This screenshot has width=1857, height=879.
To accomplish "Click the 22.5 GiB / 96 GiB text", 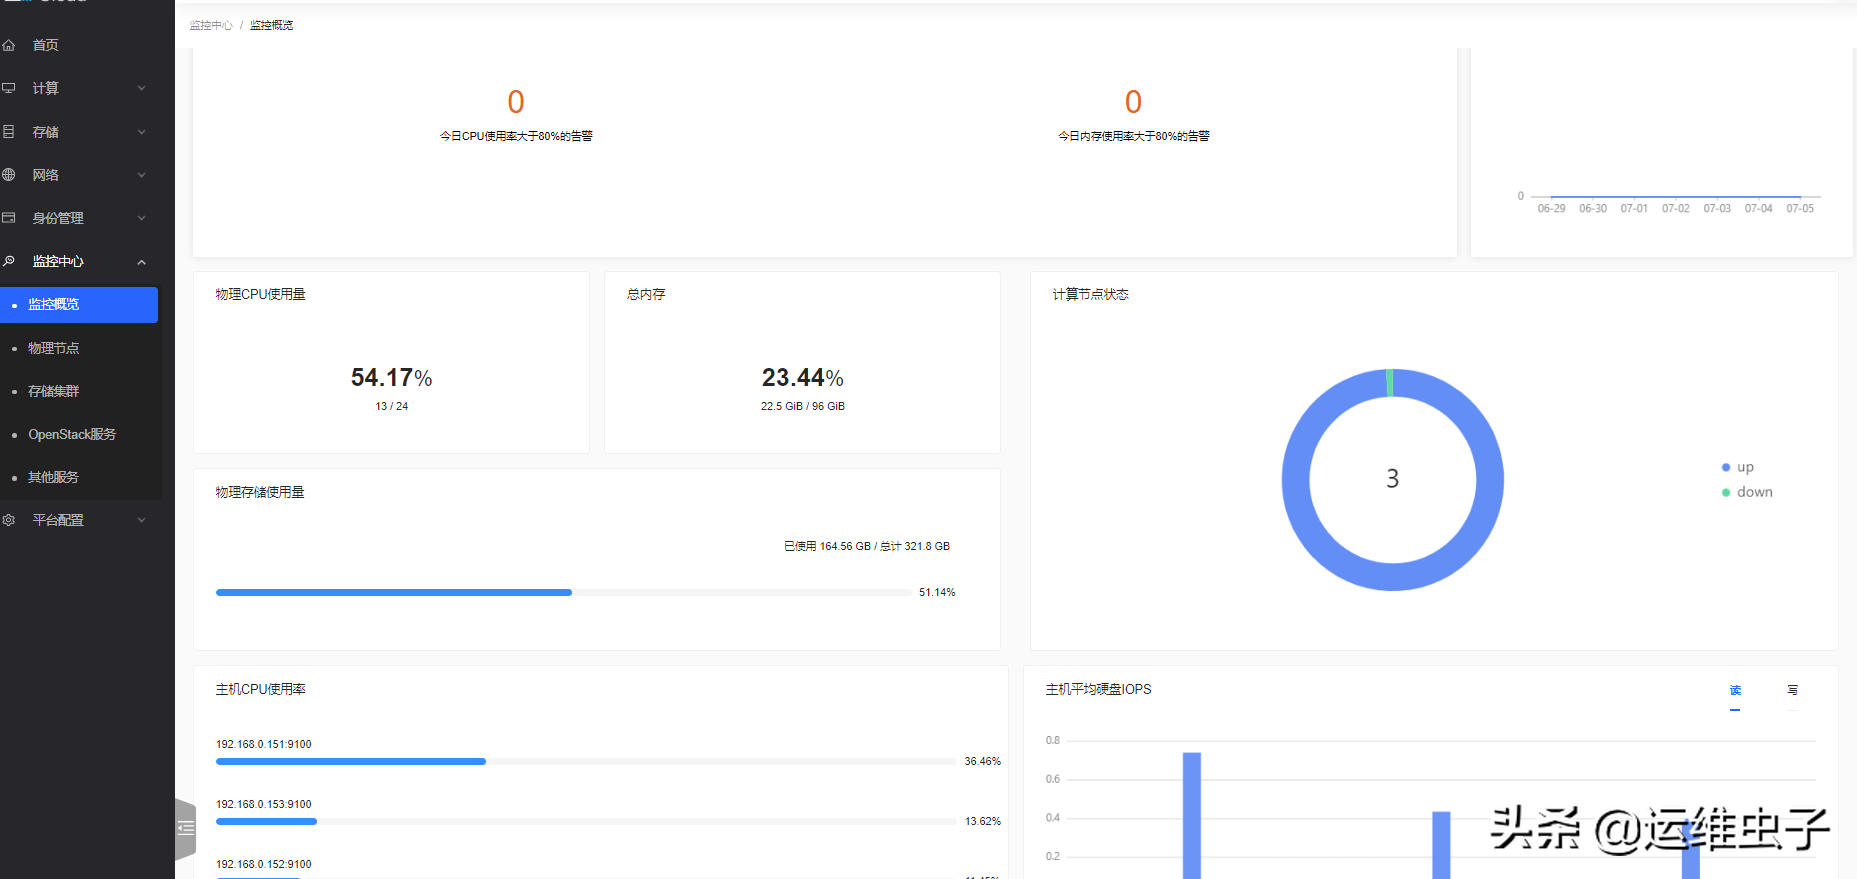I will [x=802, y=406].
